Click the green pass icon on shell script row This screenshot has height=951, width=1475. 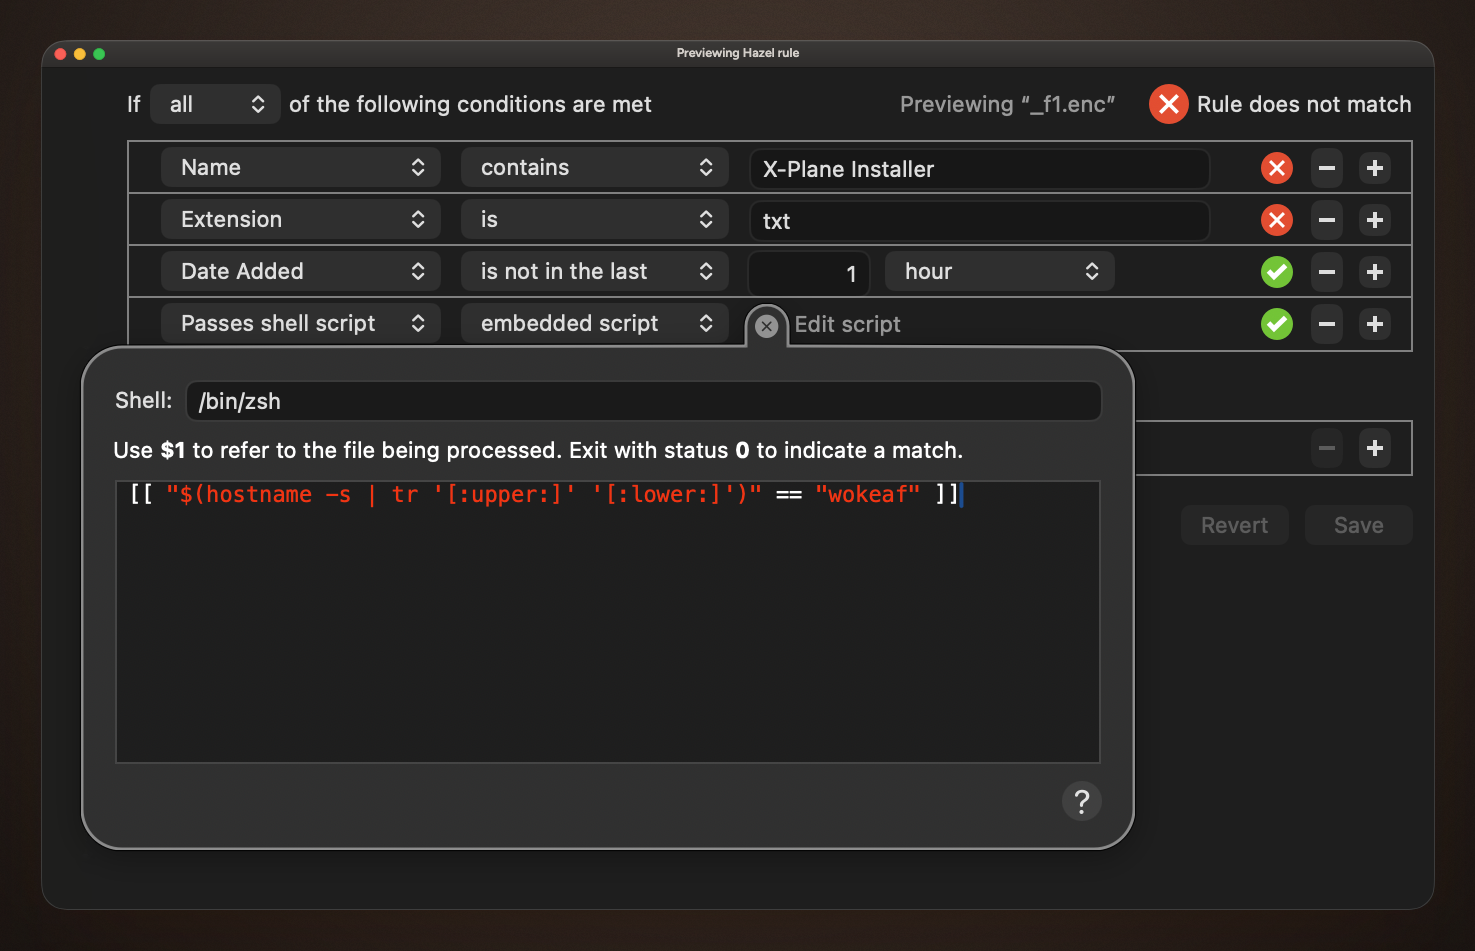tap(1277, 324)
